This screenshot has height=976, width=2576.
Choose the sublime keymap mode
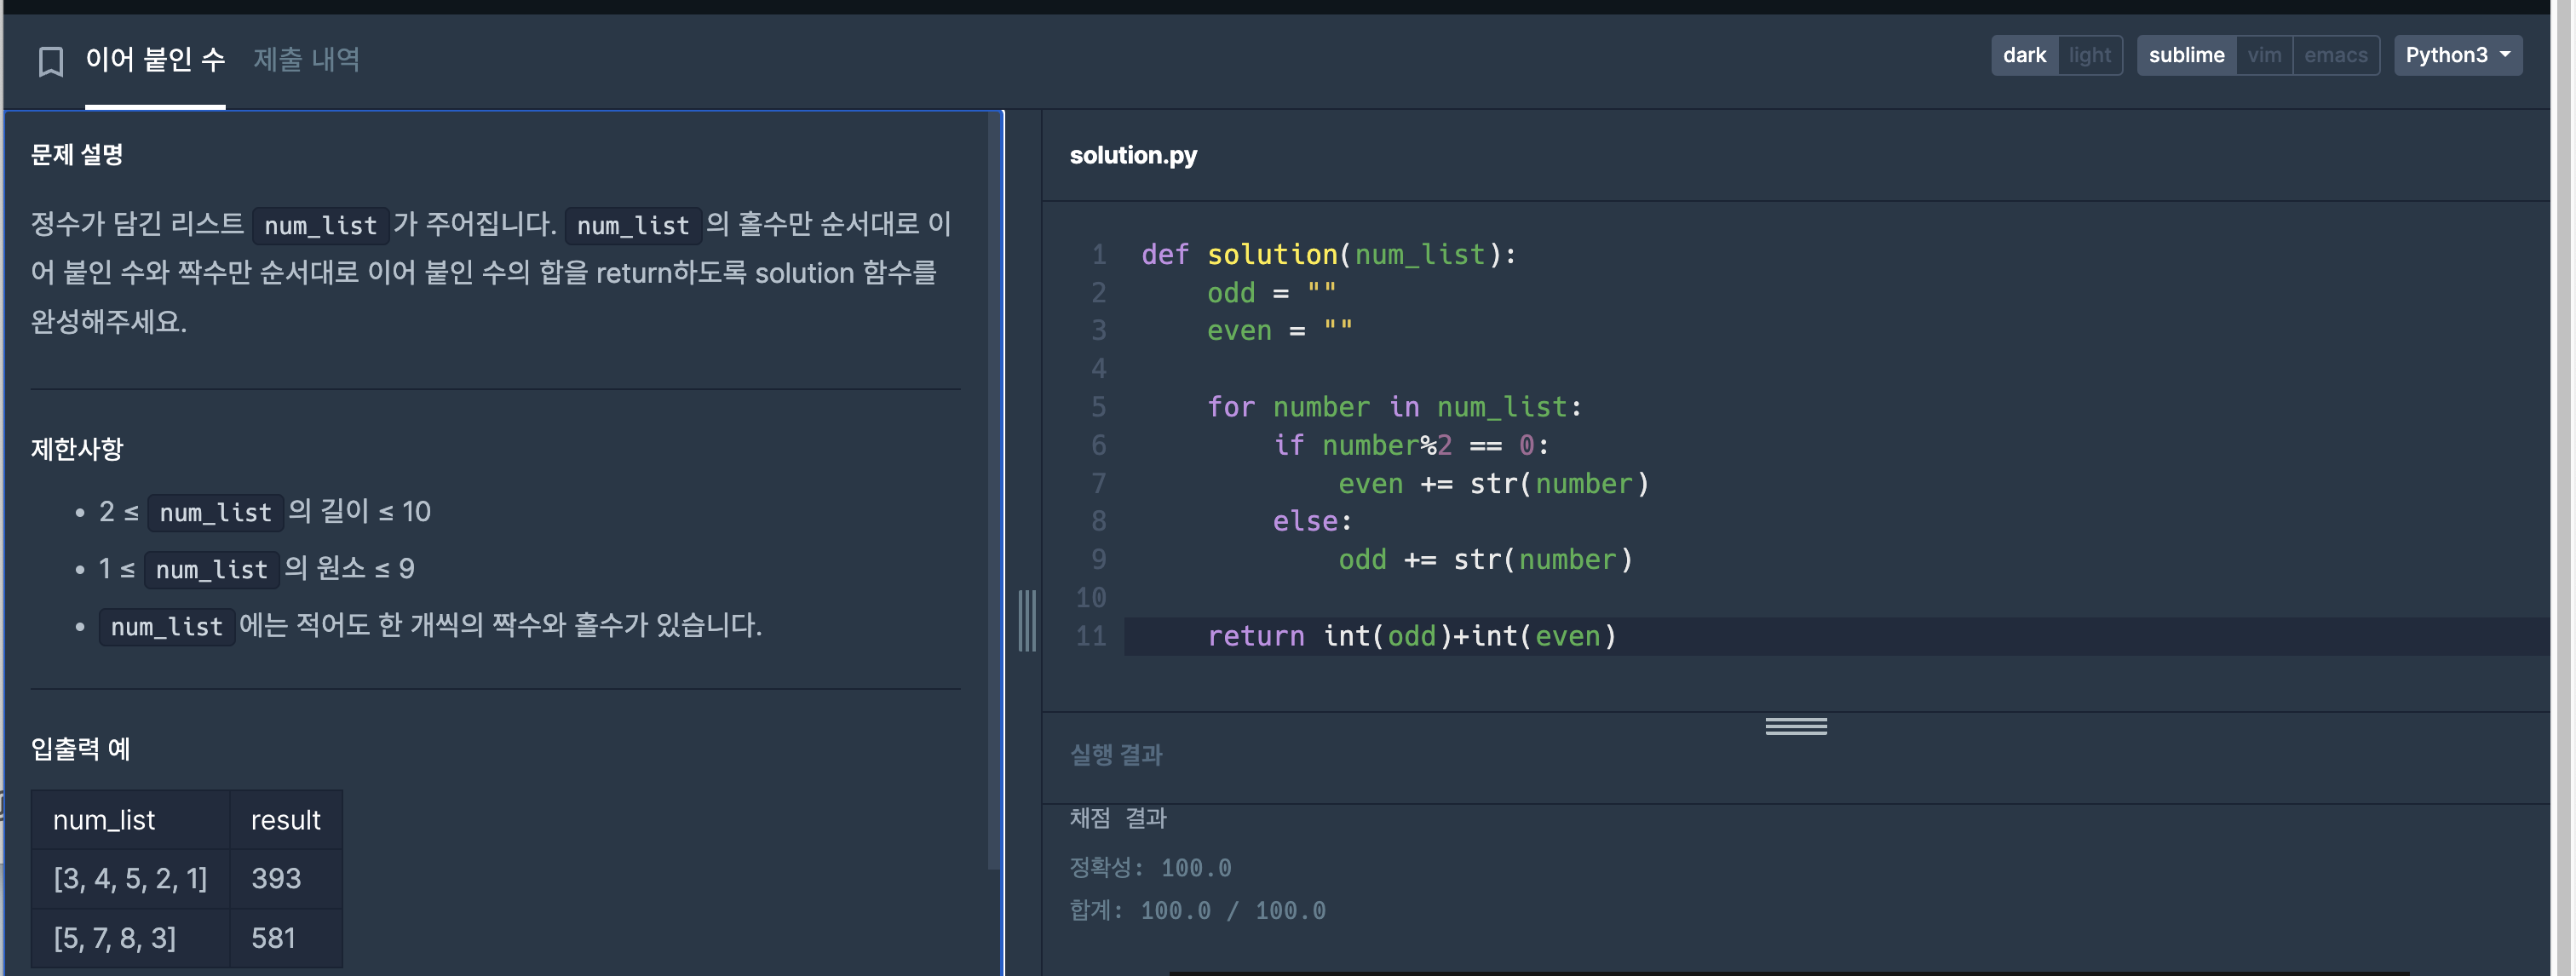tap(2185, 55)
